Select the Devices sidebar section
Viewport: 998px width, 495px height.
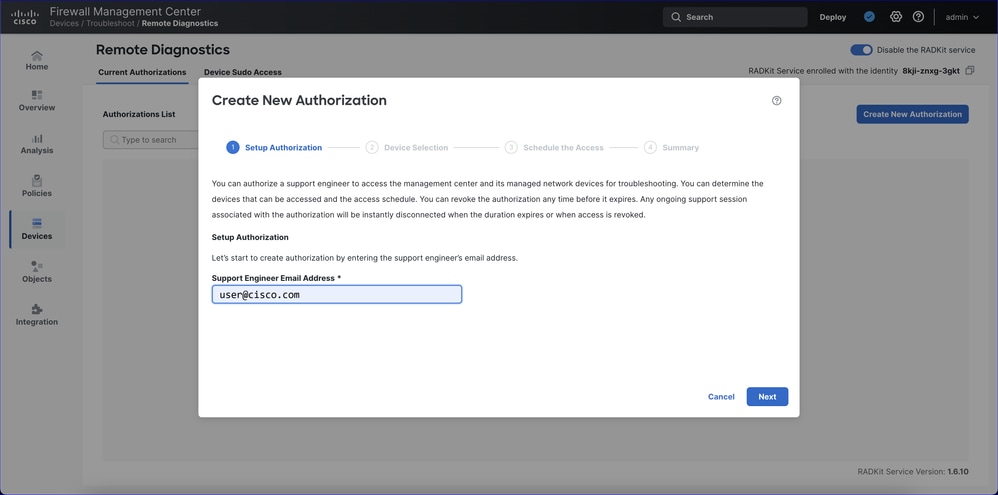[x=37, y=229]
